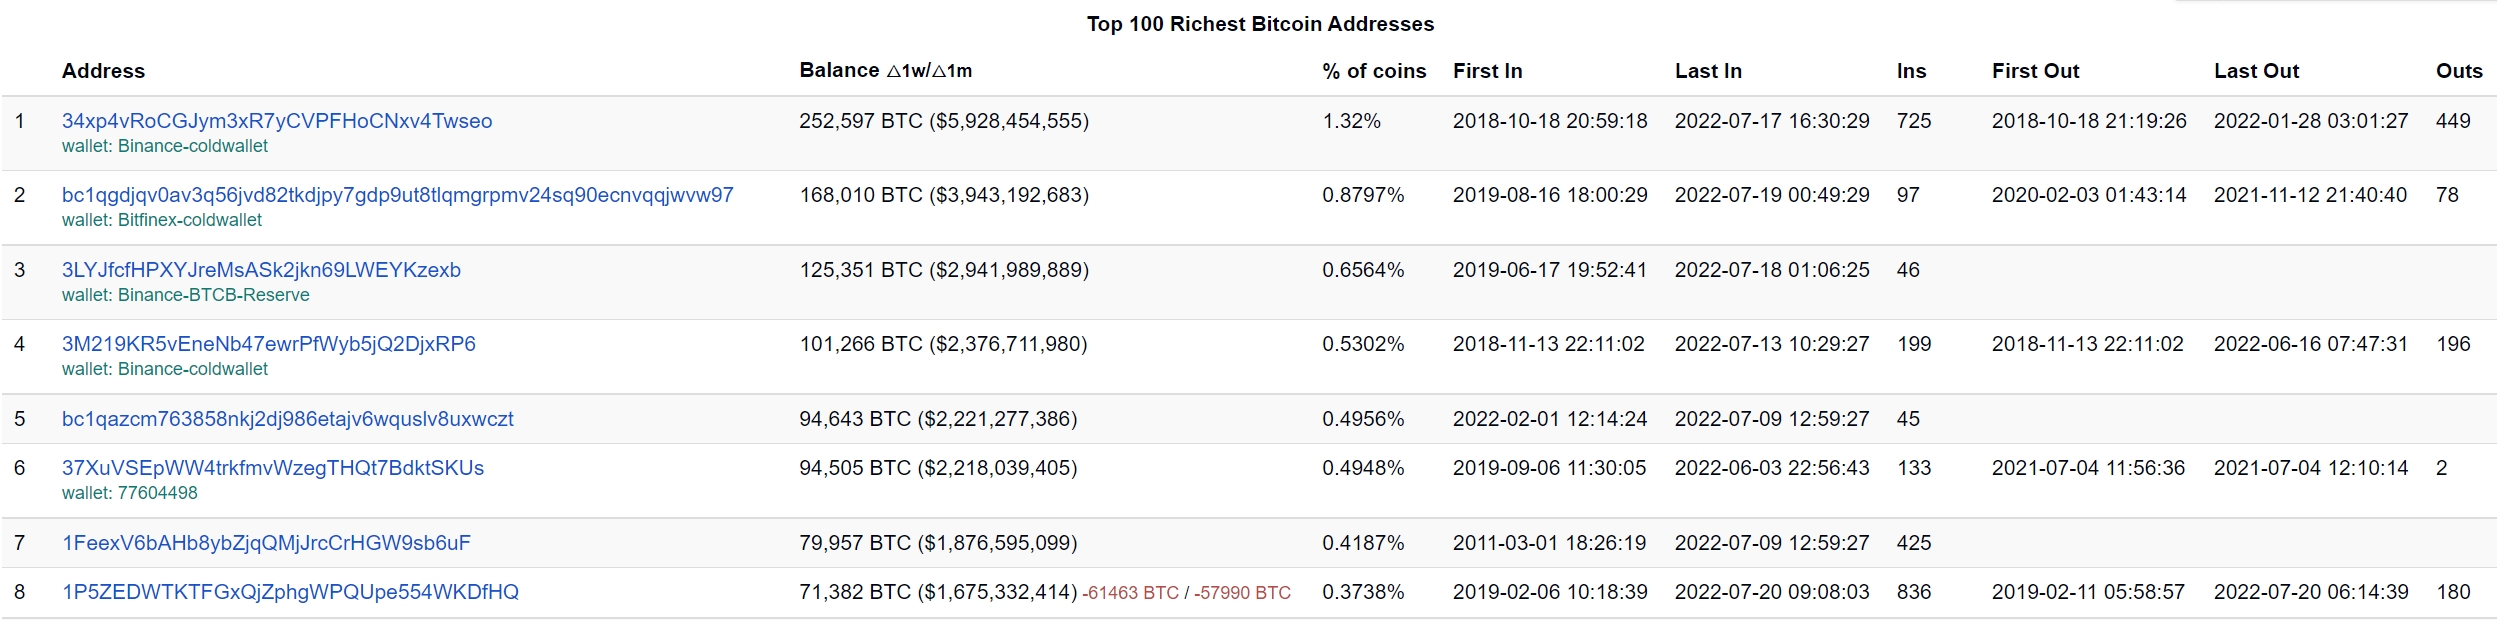Open address bc1qazcm763858nkj2dj986etajv6wquslv8uxwczt
Screen dimensions: 2497x620
(287, 419)
